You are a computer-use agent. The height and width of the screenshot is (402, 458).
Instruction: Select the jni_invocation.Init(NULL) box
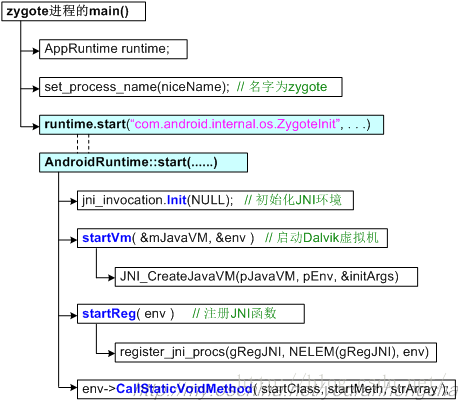pos(215,200)
